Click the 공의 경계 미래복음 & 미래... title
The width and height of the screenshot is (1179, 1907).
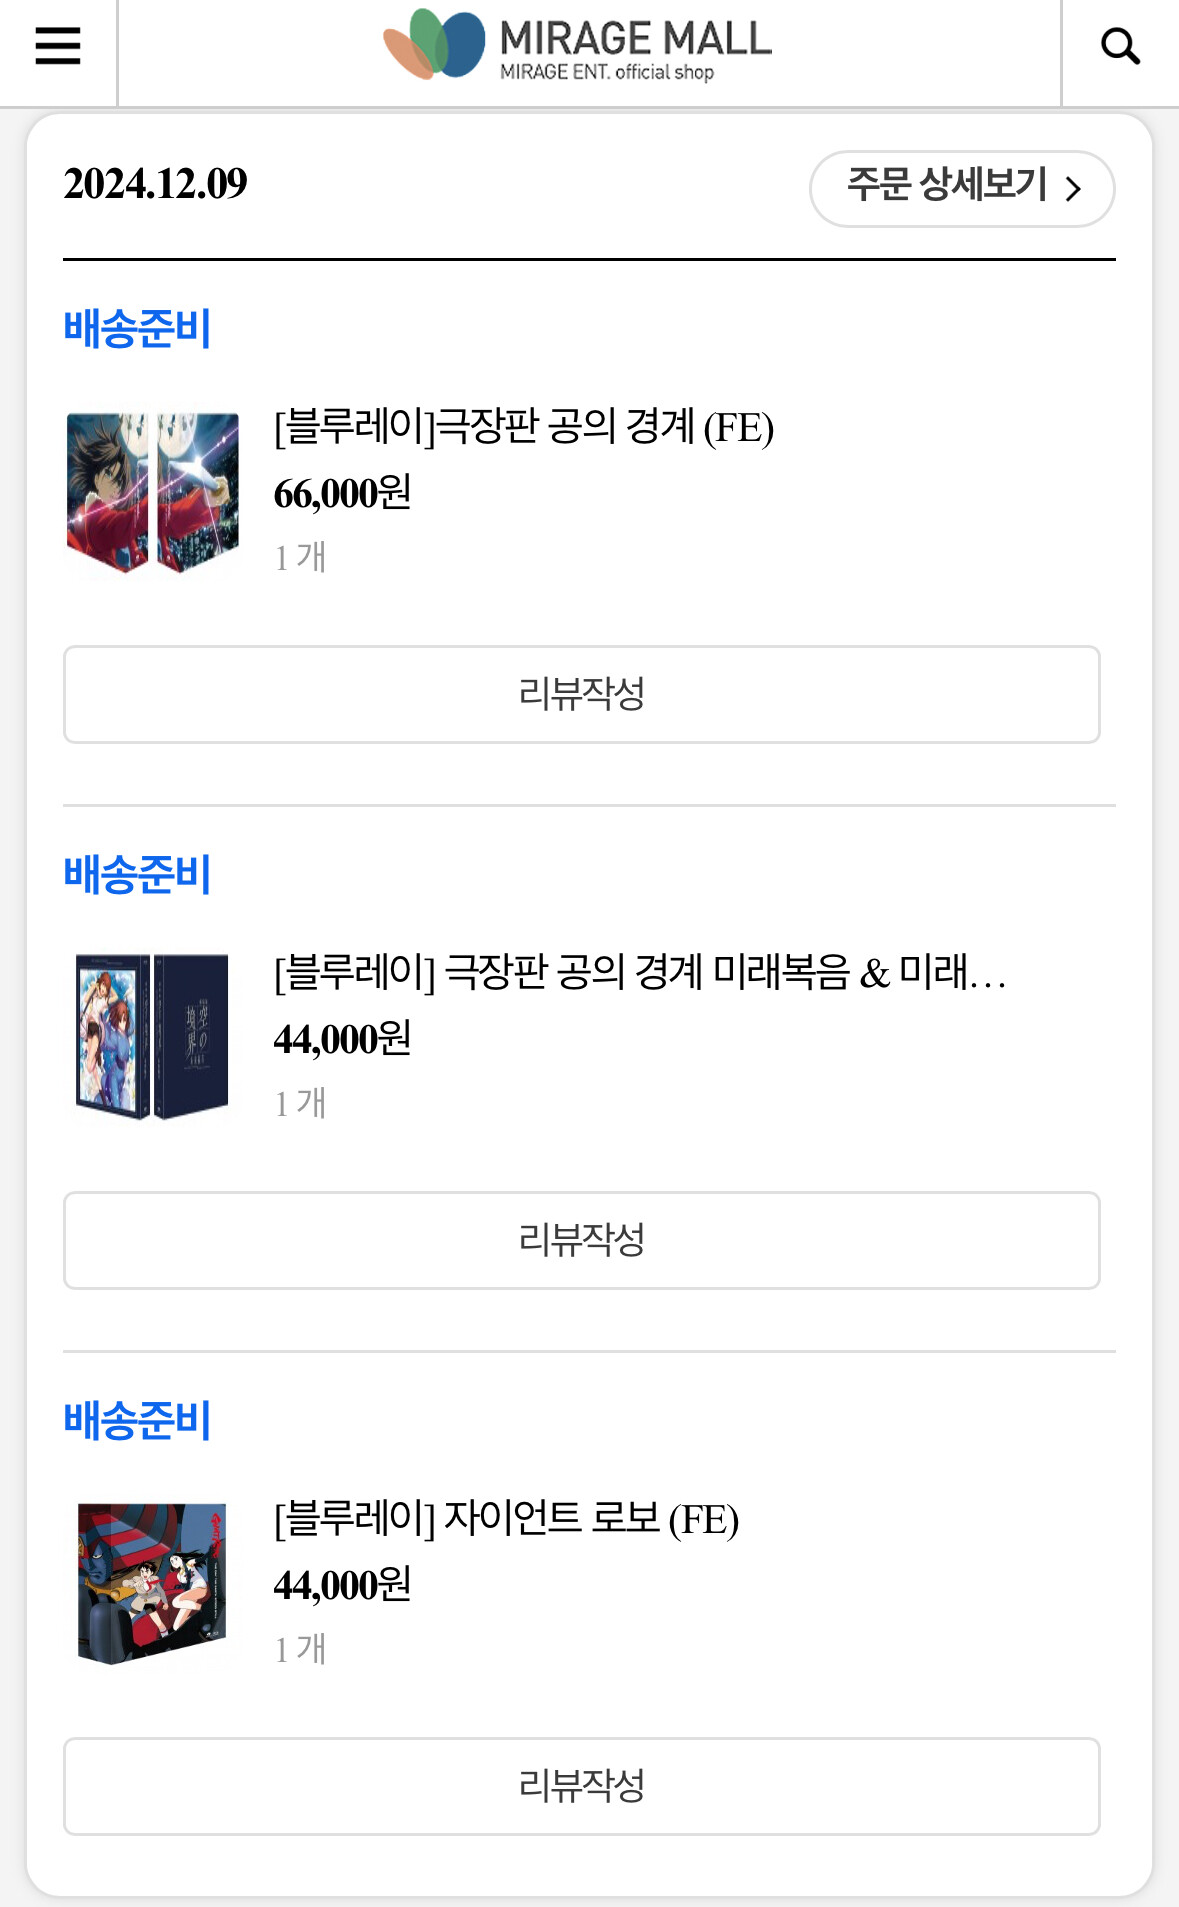[640, 973]
